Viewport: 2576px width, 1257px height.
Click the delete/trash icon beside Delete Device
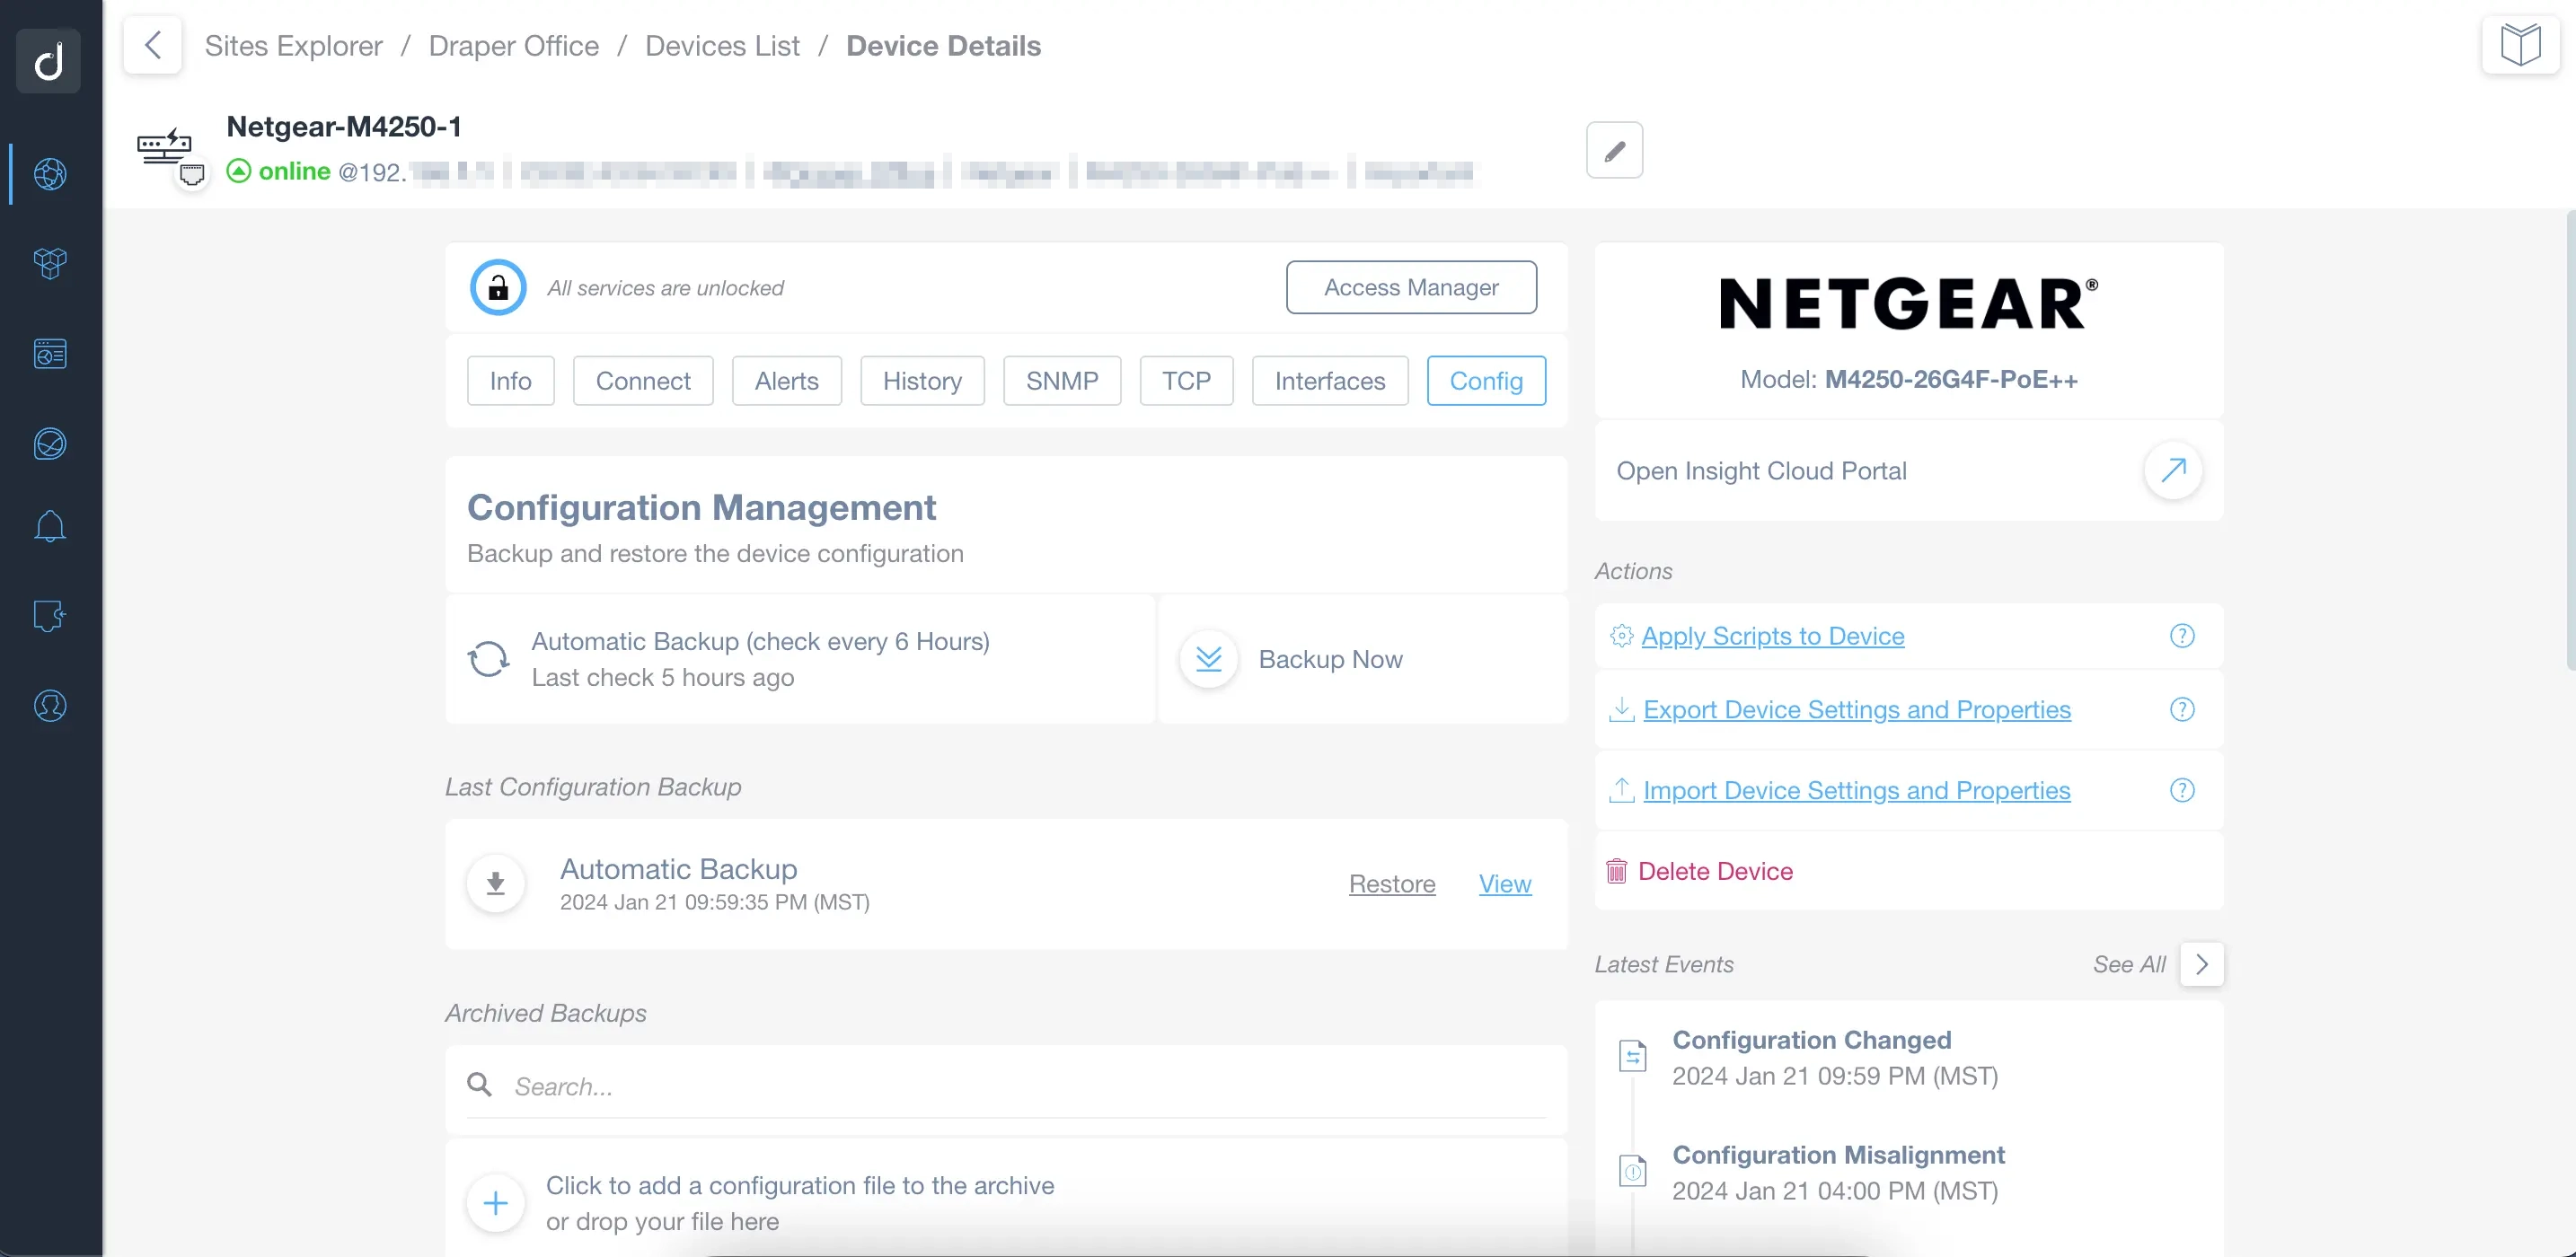tap(1617, 871)
